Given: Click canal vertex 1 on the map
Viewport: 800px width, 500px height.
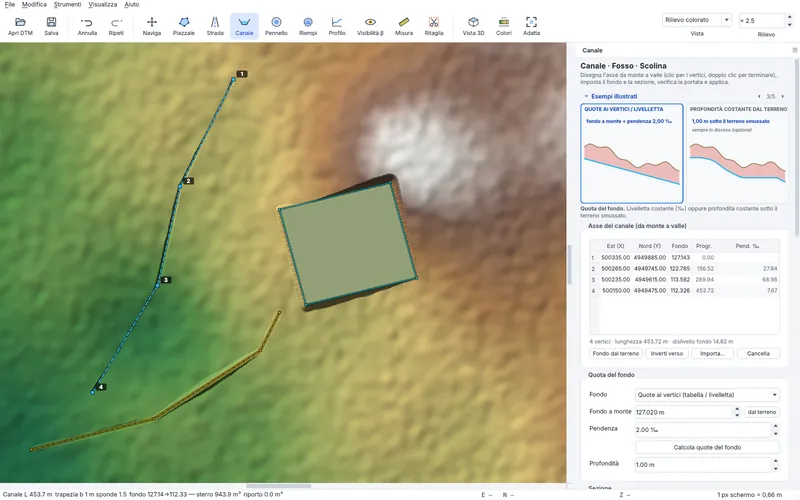Looking at the screenshot, I should (234, 80).
